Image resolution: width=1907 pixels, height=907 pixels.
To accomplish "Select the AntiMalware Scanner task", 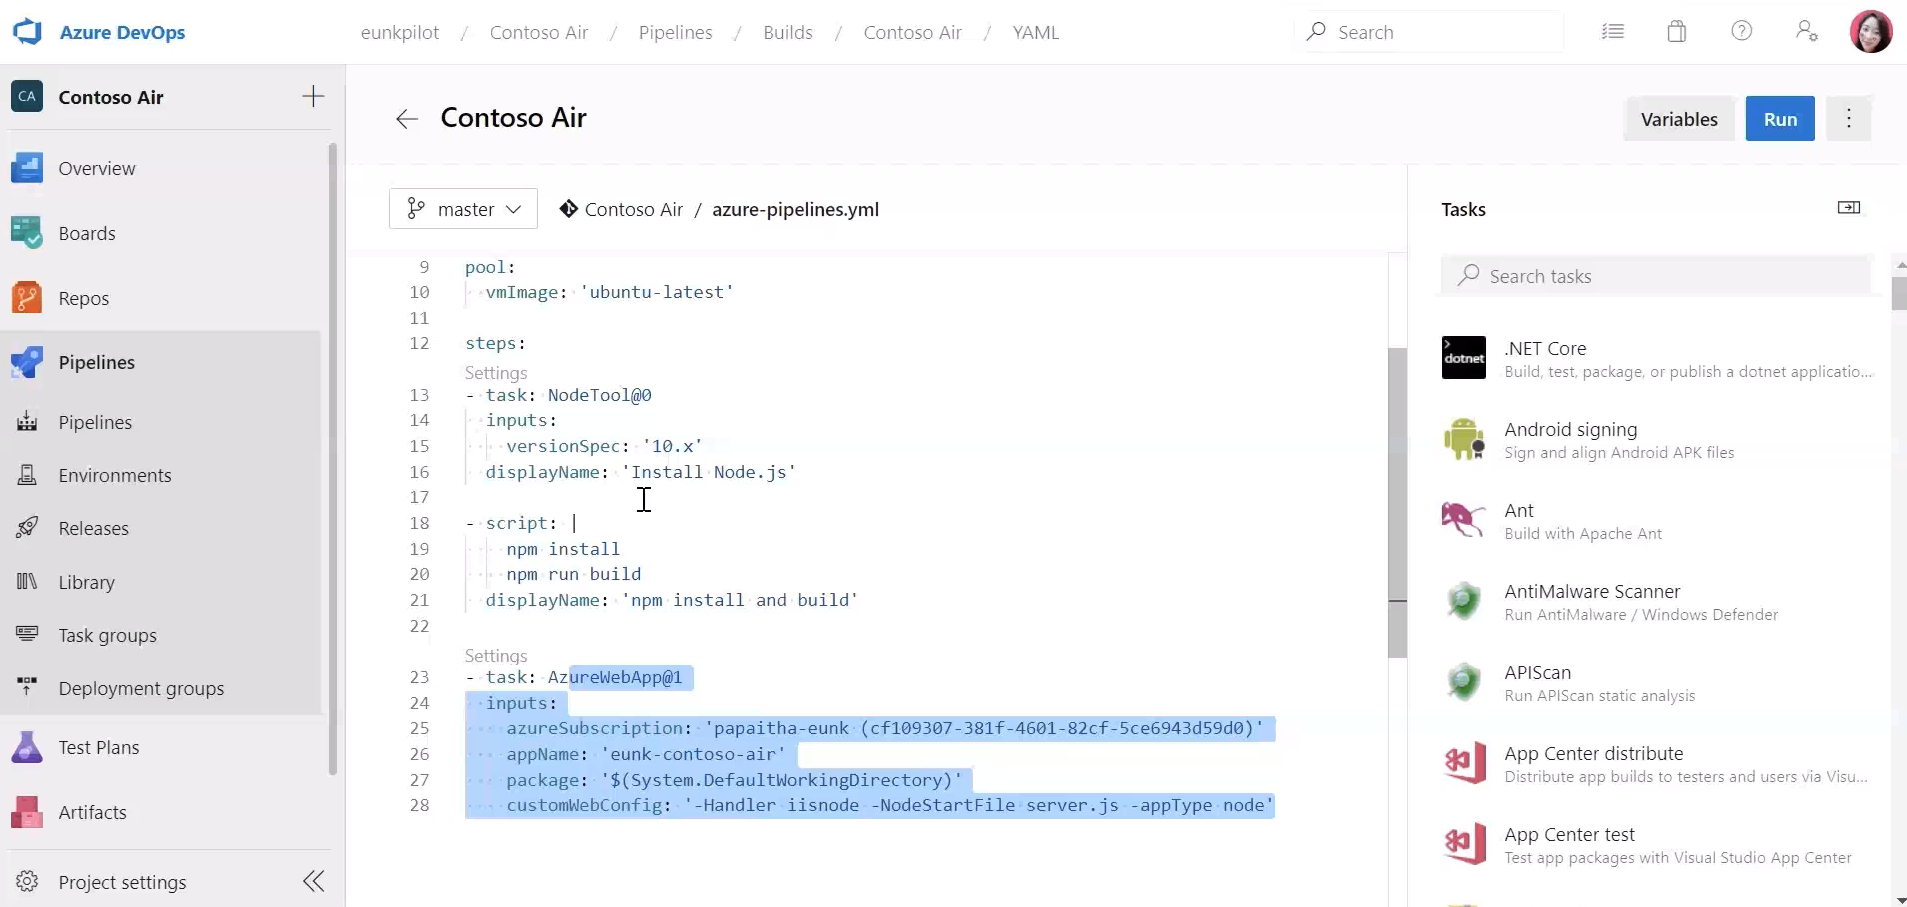I will [1657, 602].
